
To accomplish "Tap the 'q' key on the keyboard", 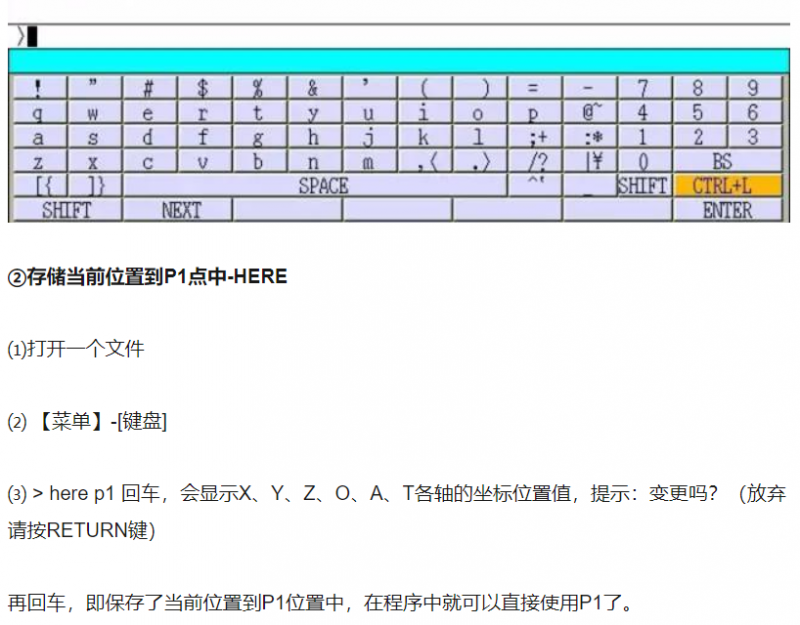I will coord(39,112).
